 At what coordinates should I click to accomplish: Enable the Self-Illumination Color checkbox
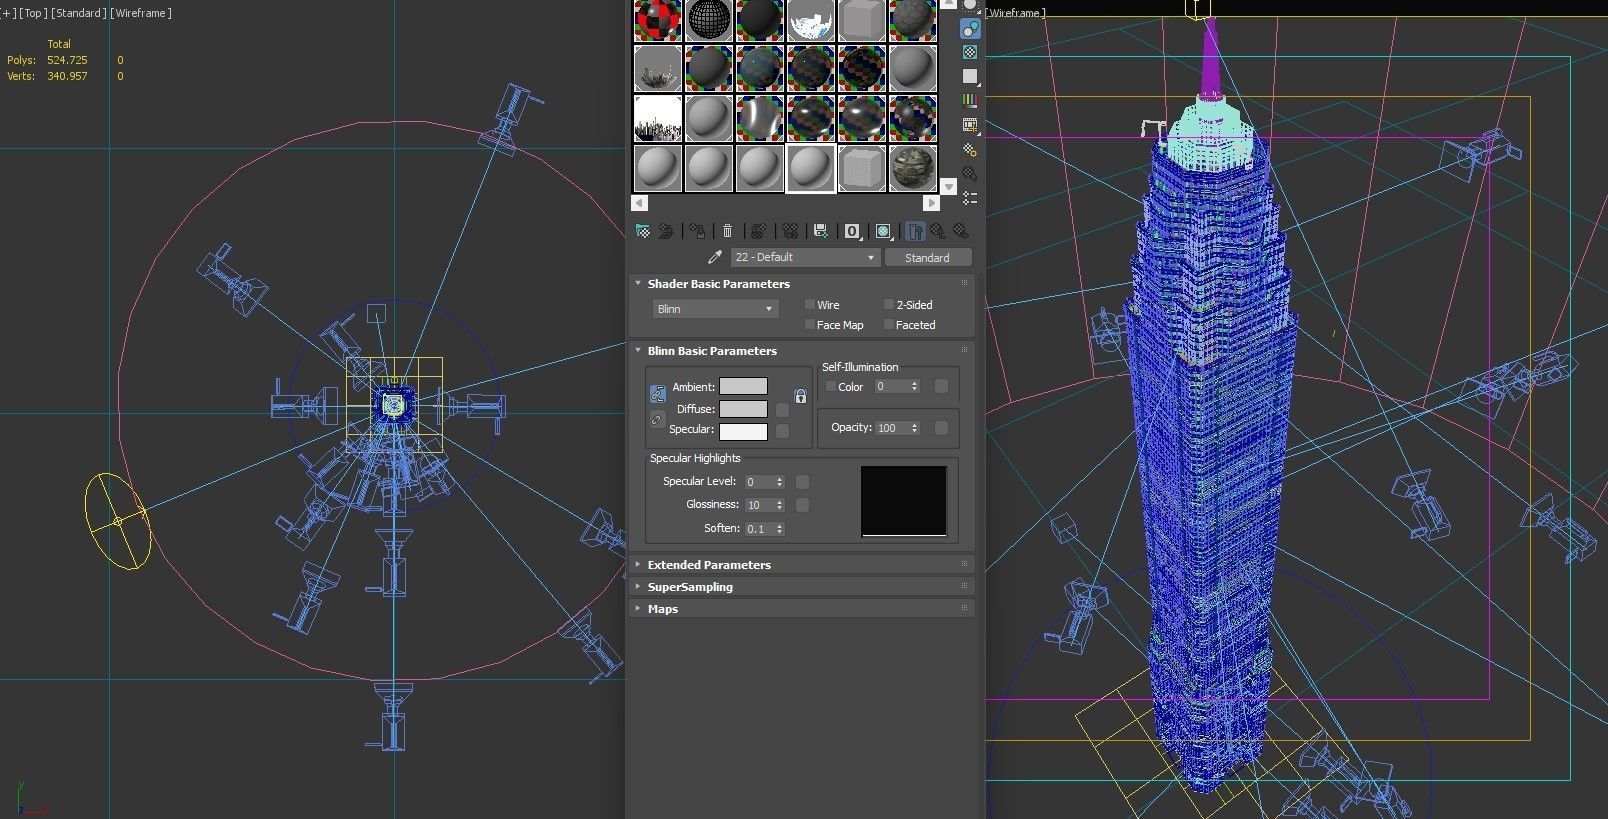pyautogui.click(x=830, y=386)
